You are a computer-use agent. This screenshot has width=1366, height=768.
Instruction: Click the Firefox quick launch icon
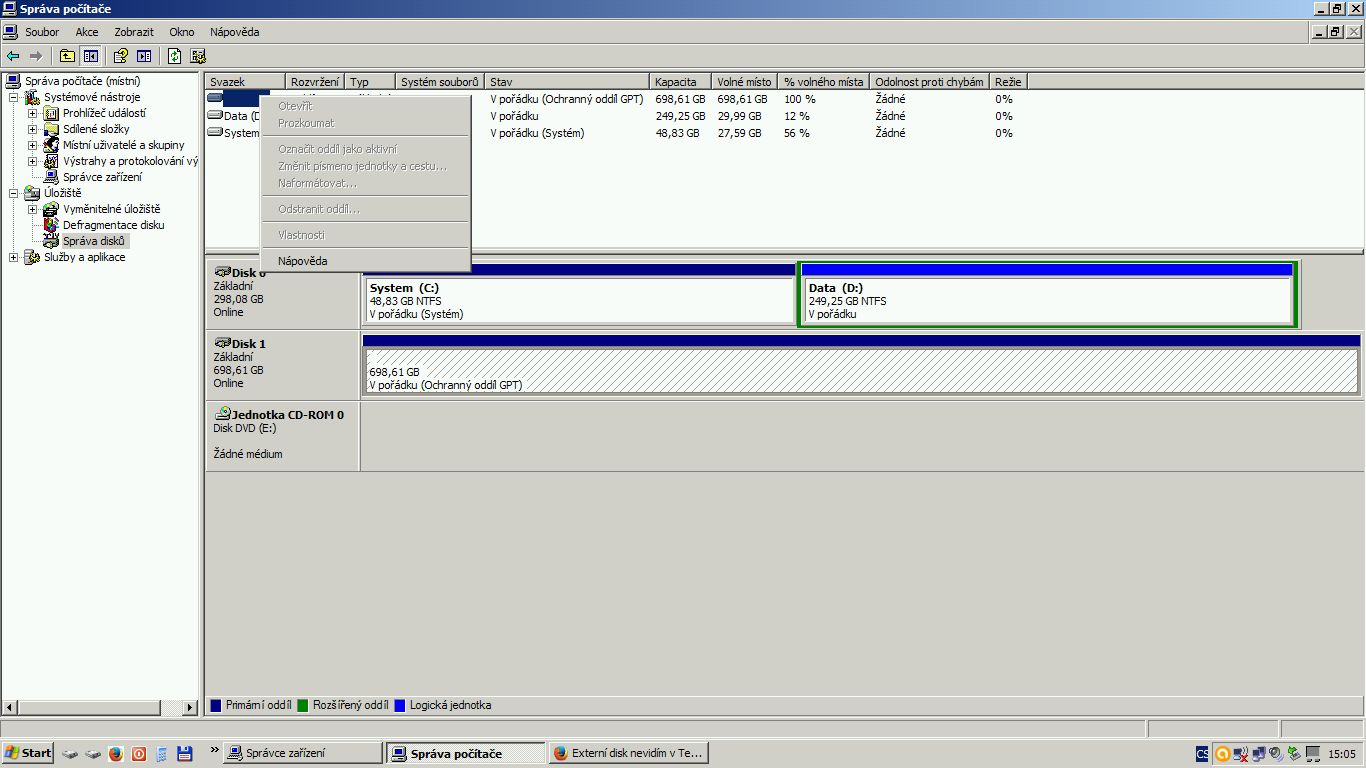[116, 753]
